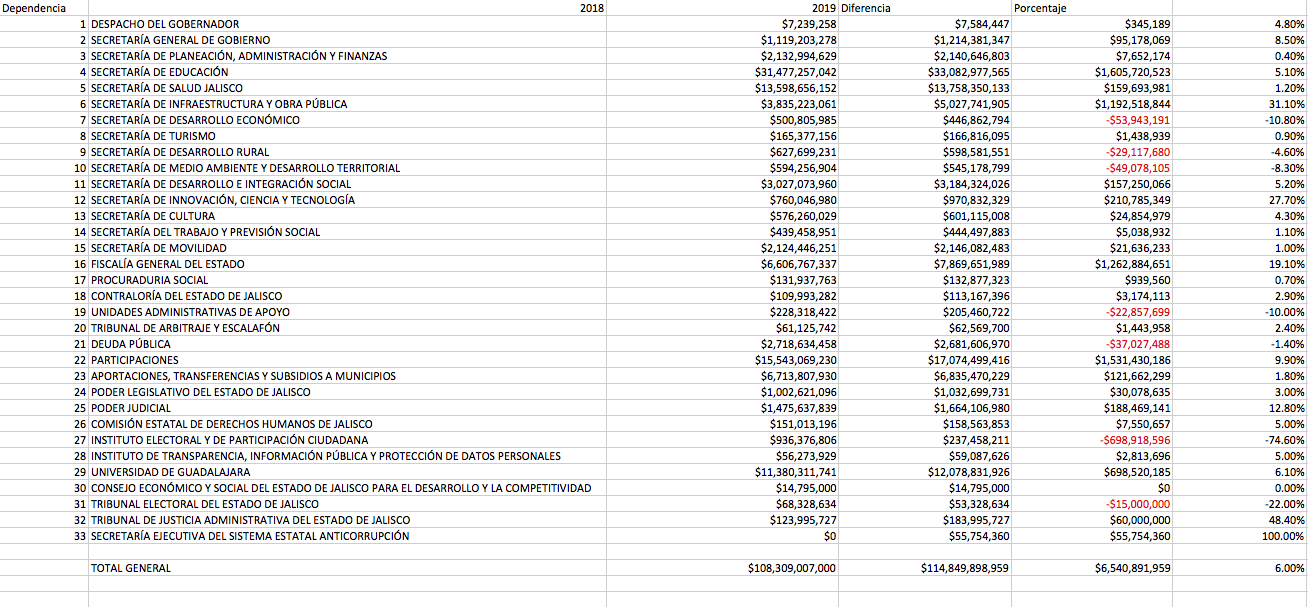This screenshot has width=1308, height=607.
Task: Click the '2019' header cell
Action: (723, 8)
